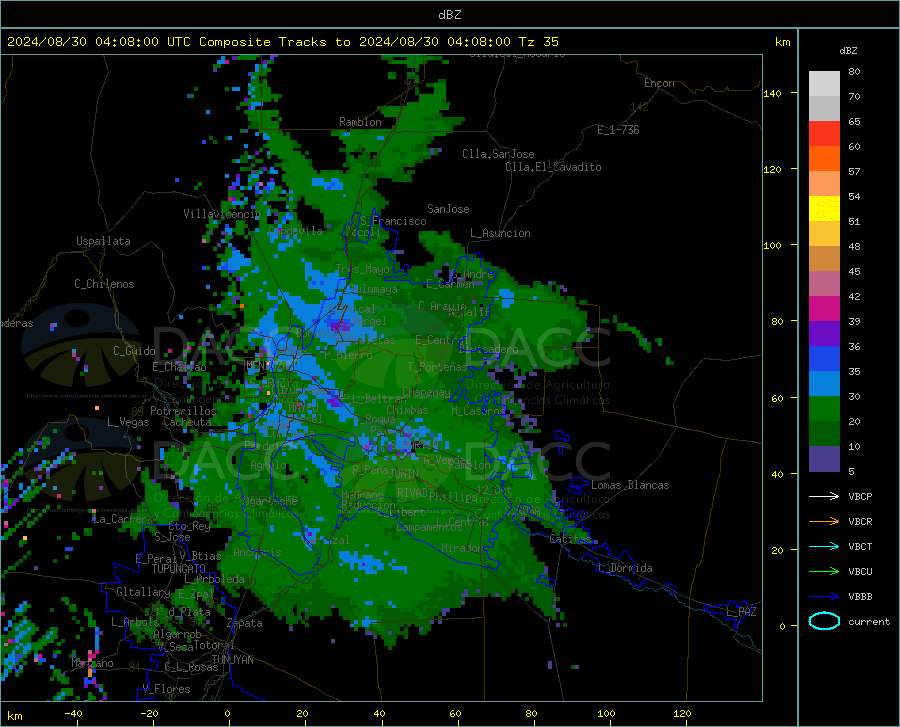Click the 'L_Vegas' map label

point(128,422)
